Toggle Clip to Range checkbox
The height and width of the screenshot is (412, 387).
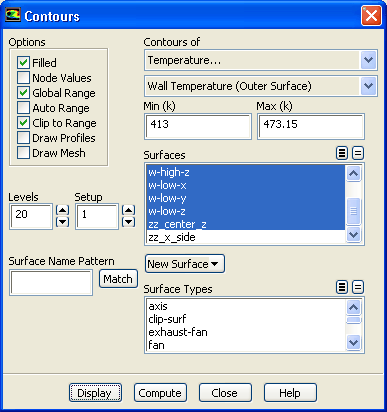coord(23,123)
